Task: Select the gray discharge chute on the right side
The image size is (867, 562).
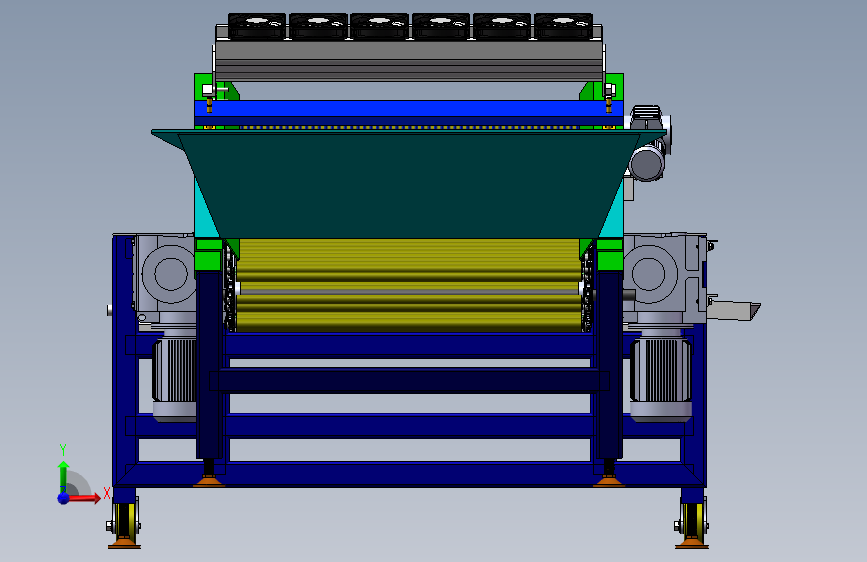Action: coord(733,310)
